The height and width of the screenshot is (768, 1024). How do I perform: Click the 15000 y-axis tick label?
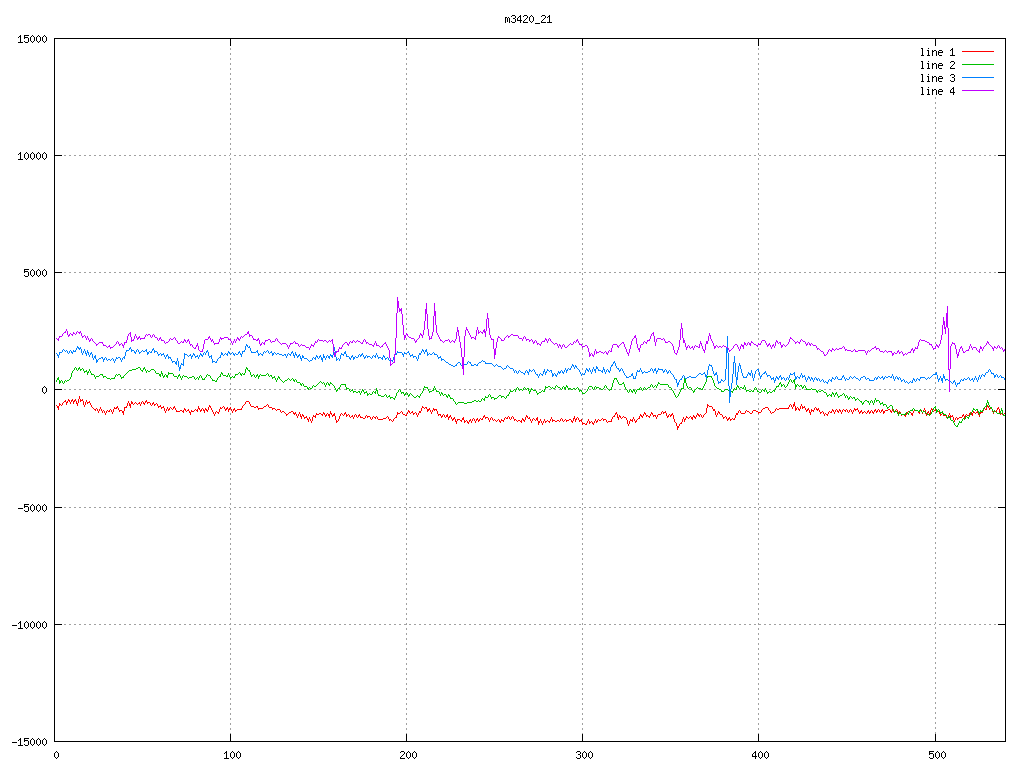(x=31, y=39)
